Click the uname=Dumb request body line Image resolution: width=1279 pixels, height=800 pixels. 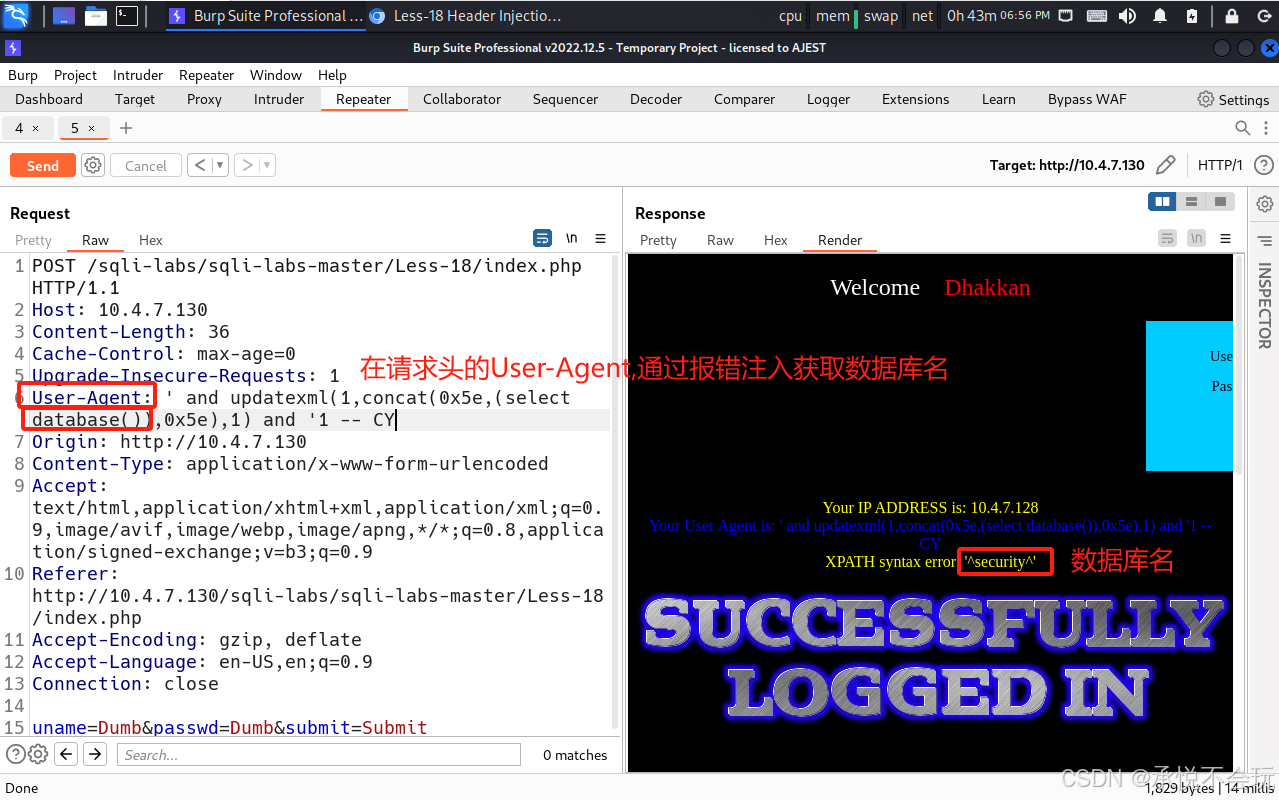coord(229,727)
